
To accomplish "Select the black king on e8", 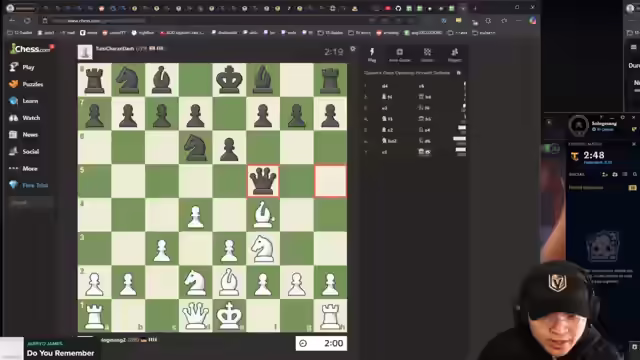I will pos(229,80).
